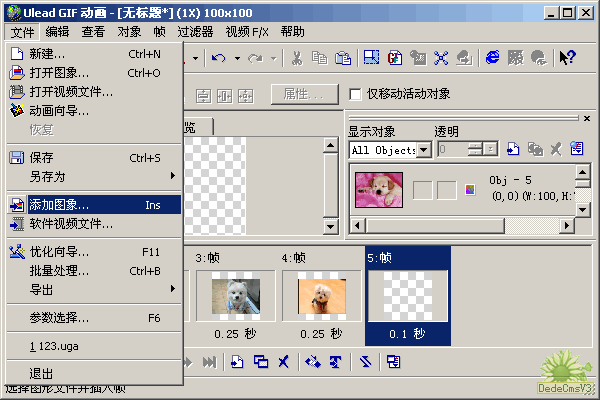Expand the 另存为 submenu

click(94, 176)
